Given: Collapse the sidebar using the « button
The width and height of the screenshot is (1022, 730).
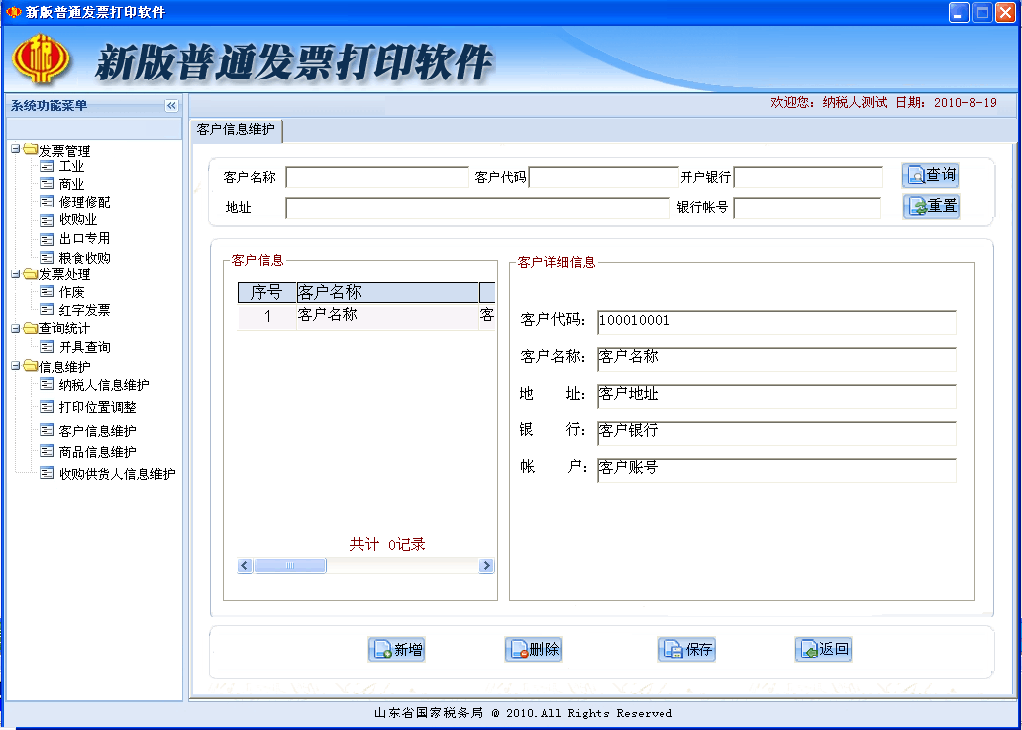Looking at the screenshot, I should tap(172, 104).
